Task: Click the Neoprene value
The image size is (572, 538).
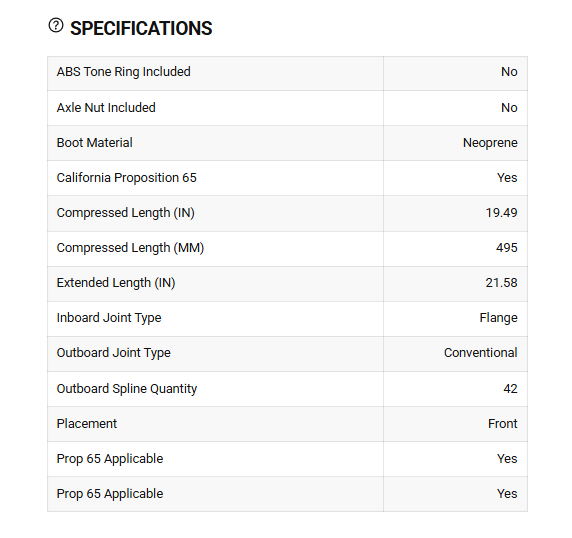Action: pos(490,143)
